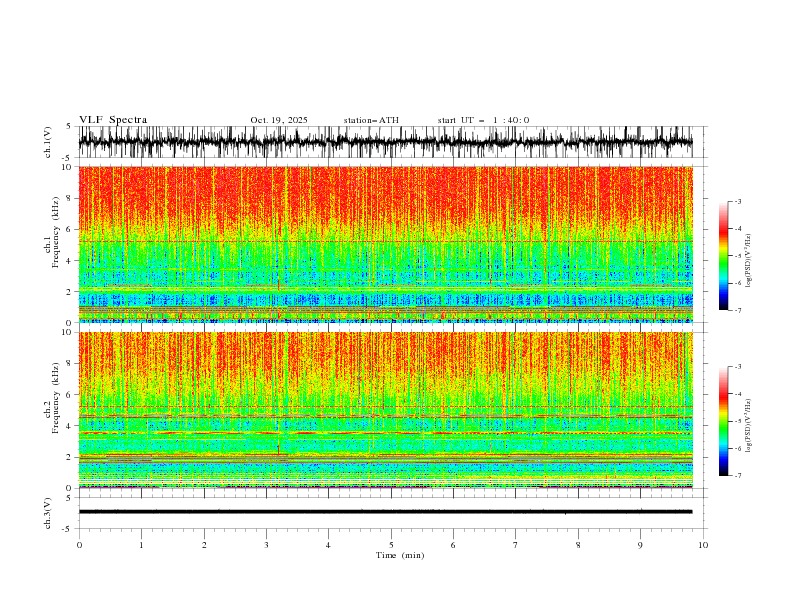Click inside the ch.1 spectrogram panel
The height and width of the screenshot is (612, 792).
385,244
